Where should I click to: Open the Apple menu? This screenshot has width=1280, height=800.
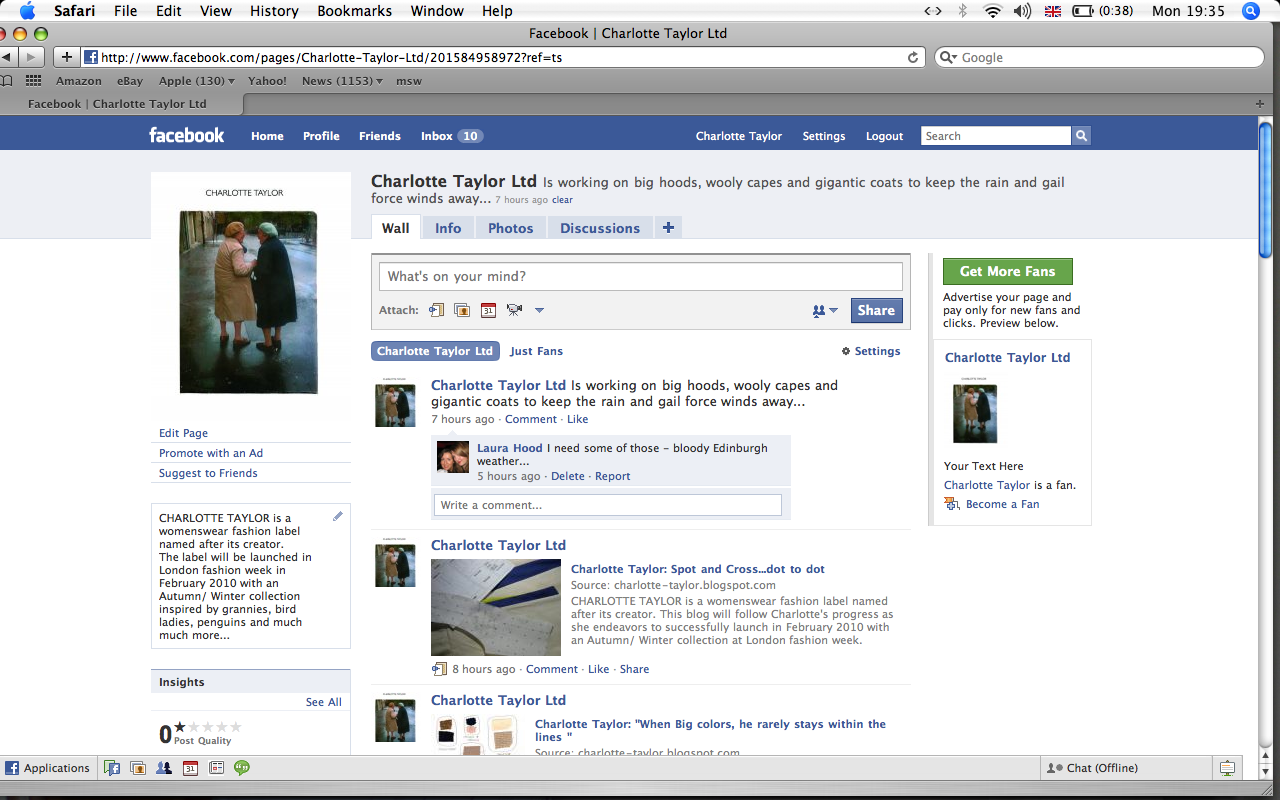28,11
